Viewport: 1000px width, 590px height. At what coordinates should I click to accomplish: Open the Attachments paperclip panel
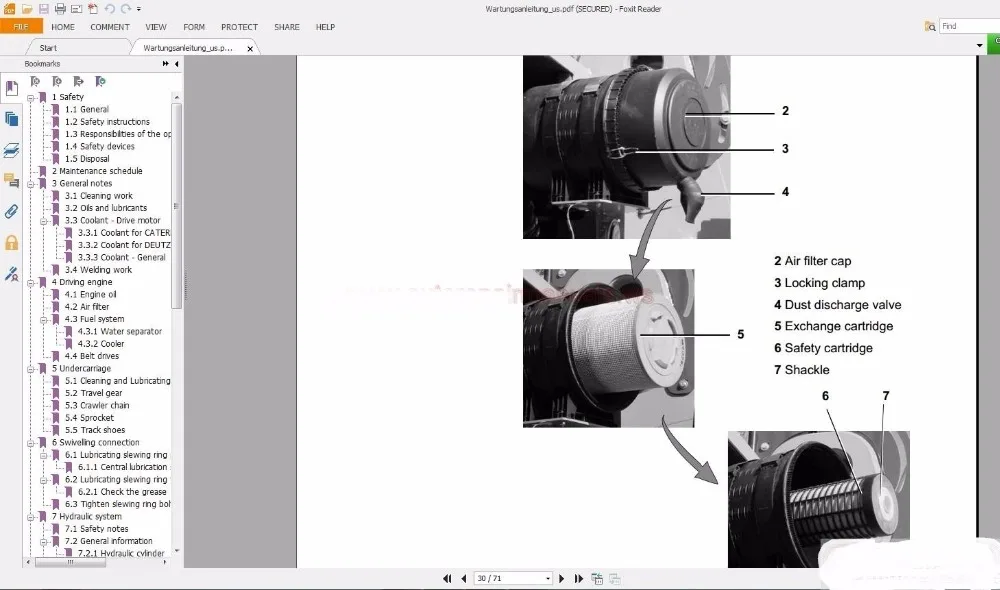click(x=12, y=211)
